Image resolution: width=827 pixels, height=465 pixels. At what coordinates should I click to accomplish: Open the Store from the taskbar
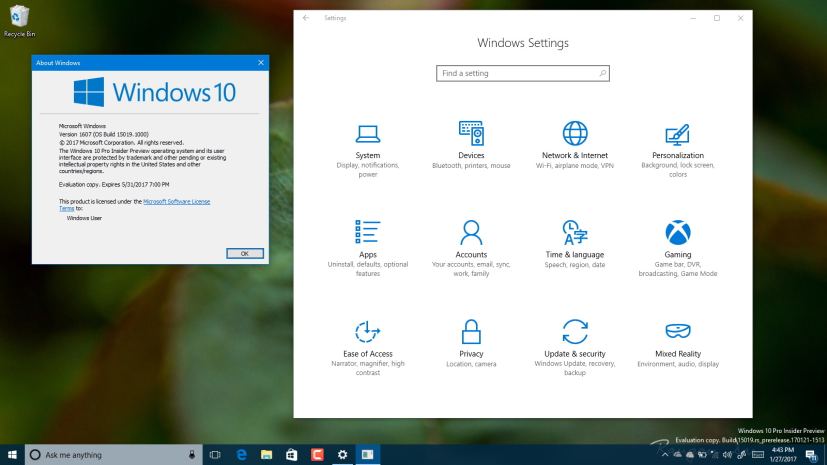tap(292, 454)
